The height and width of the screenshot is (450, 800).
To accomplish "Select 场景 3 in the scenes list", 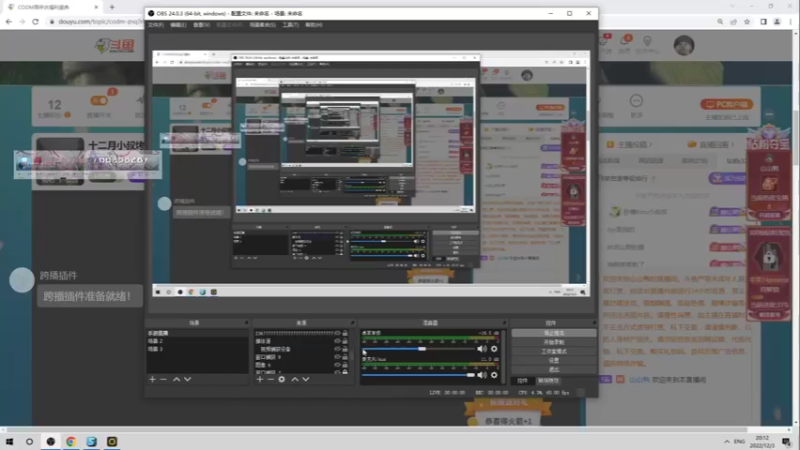I will [196, 349].
